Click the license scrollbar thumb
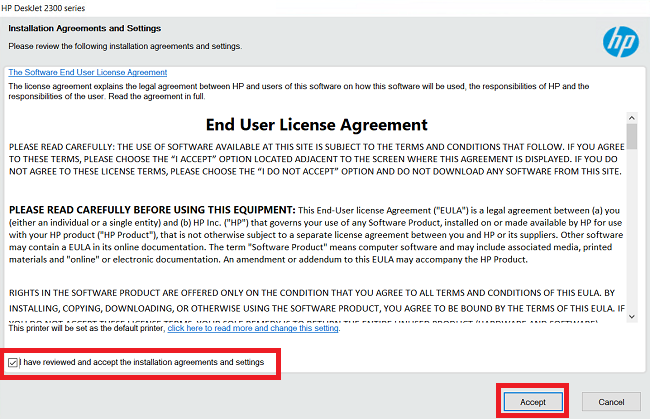The height and width of the screenshot is (419, 650). tap(632, 136)
